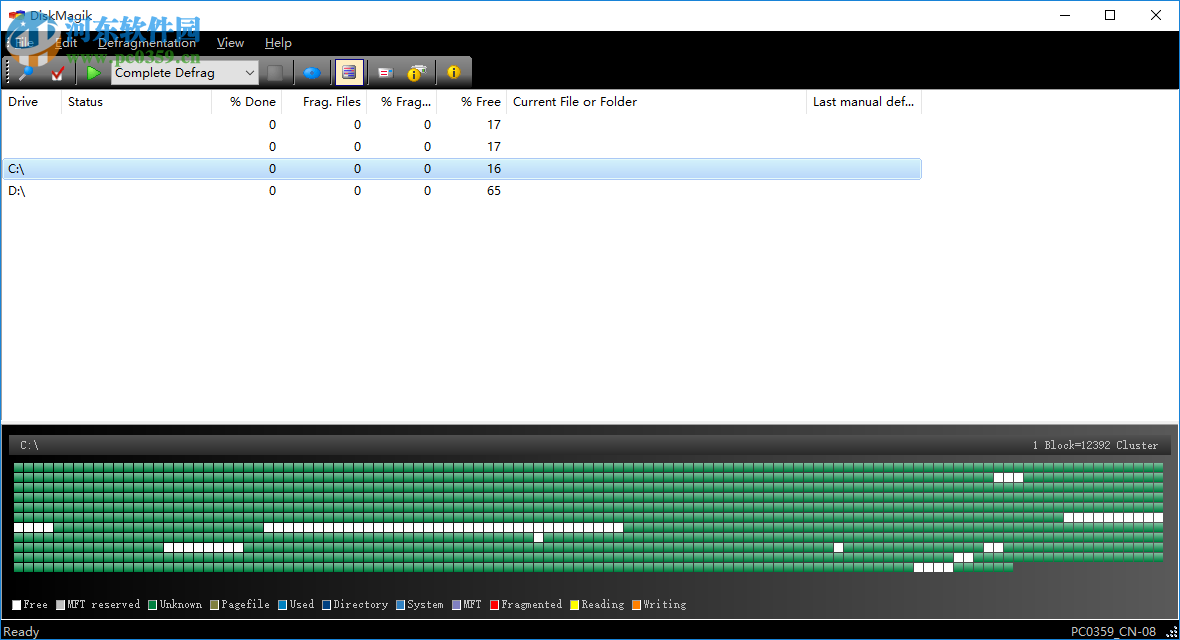Start defragmentation with the green Play icon
Viewport: 1180px width, 640px height.
click(94, 72)
